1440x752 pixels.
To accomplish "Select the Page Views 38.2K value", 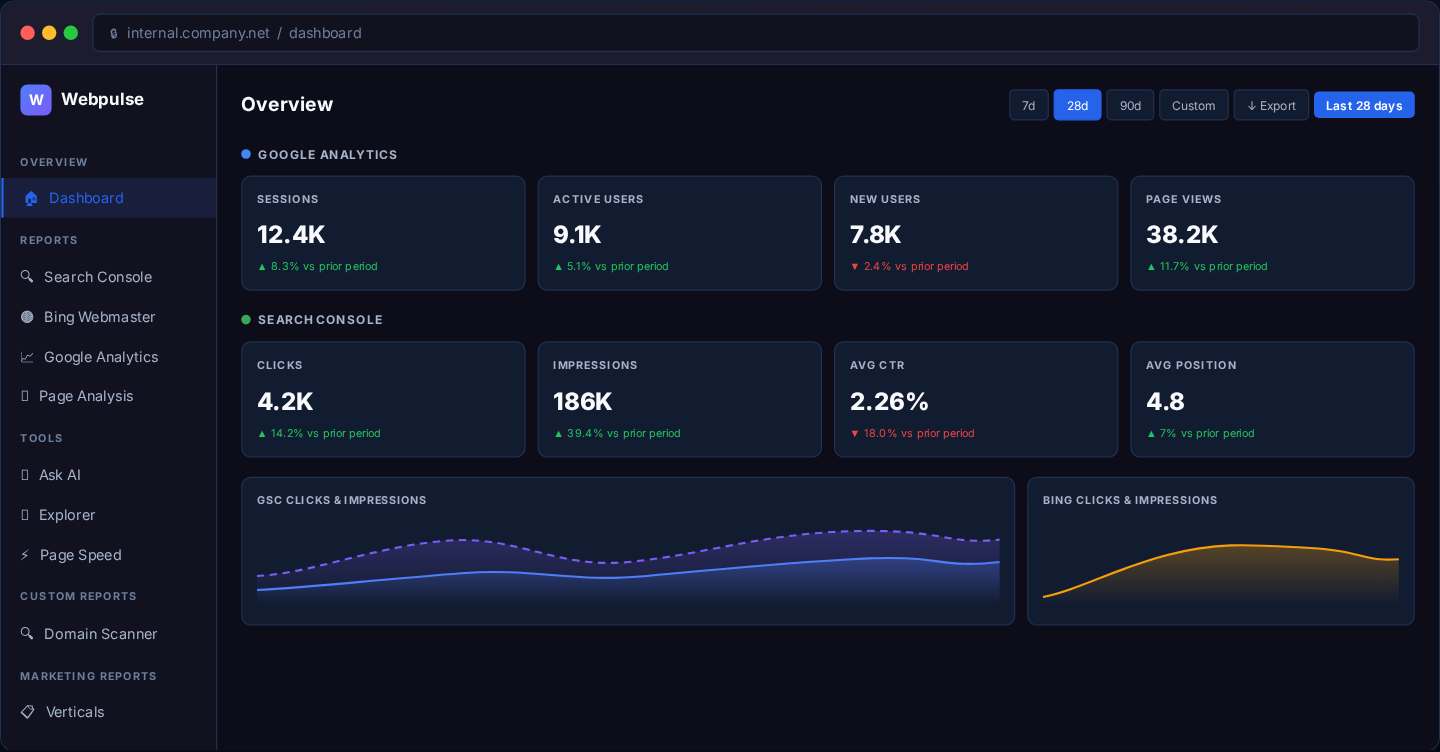I will pos(1182,234).
